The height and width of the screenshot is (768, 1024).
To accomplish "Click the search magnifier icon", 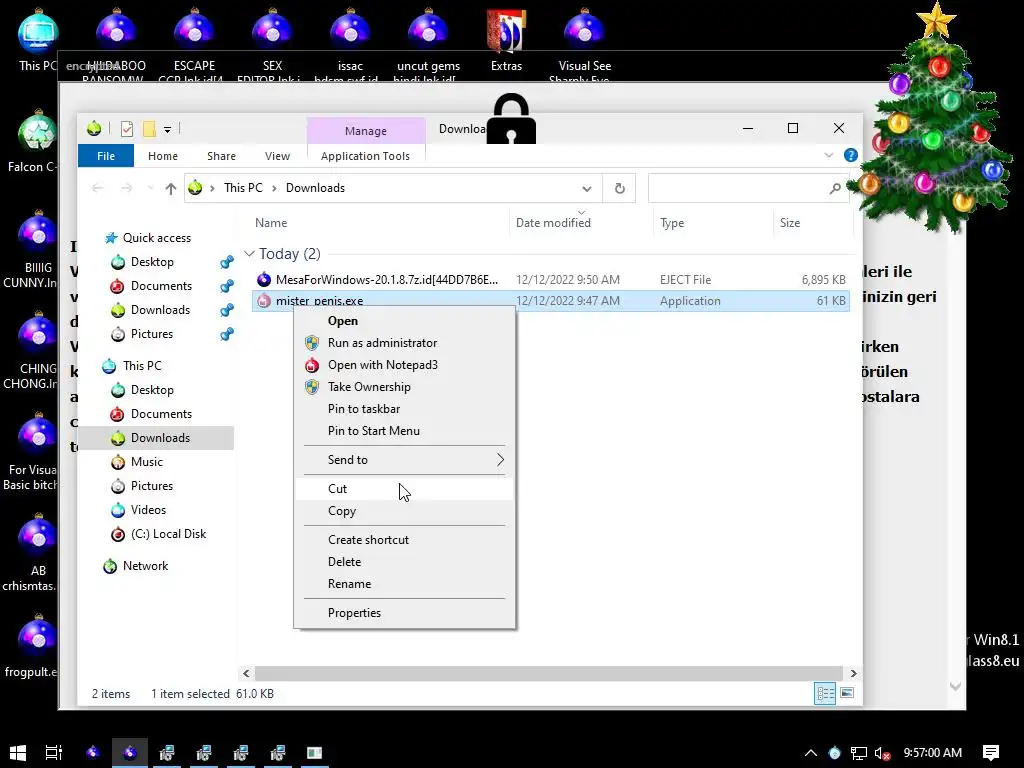I will click(x=835, y=189).
